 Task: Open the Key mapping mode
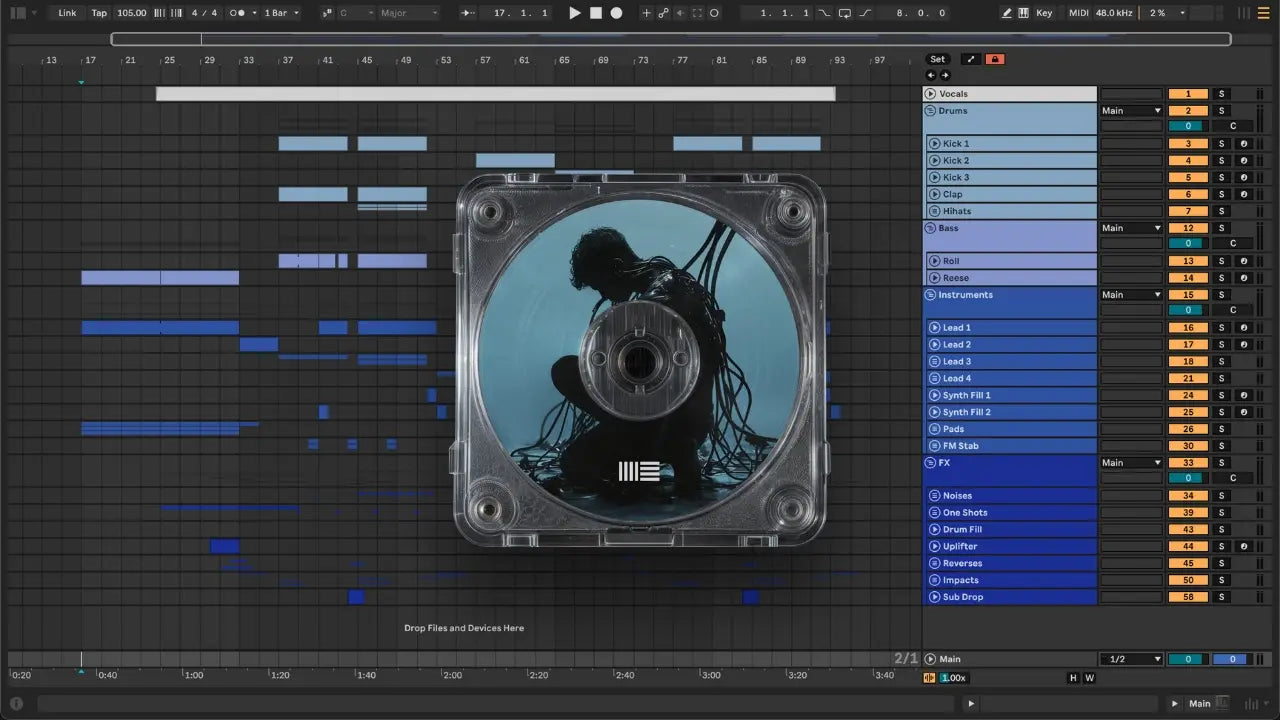point(1044,13)
